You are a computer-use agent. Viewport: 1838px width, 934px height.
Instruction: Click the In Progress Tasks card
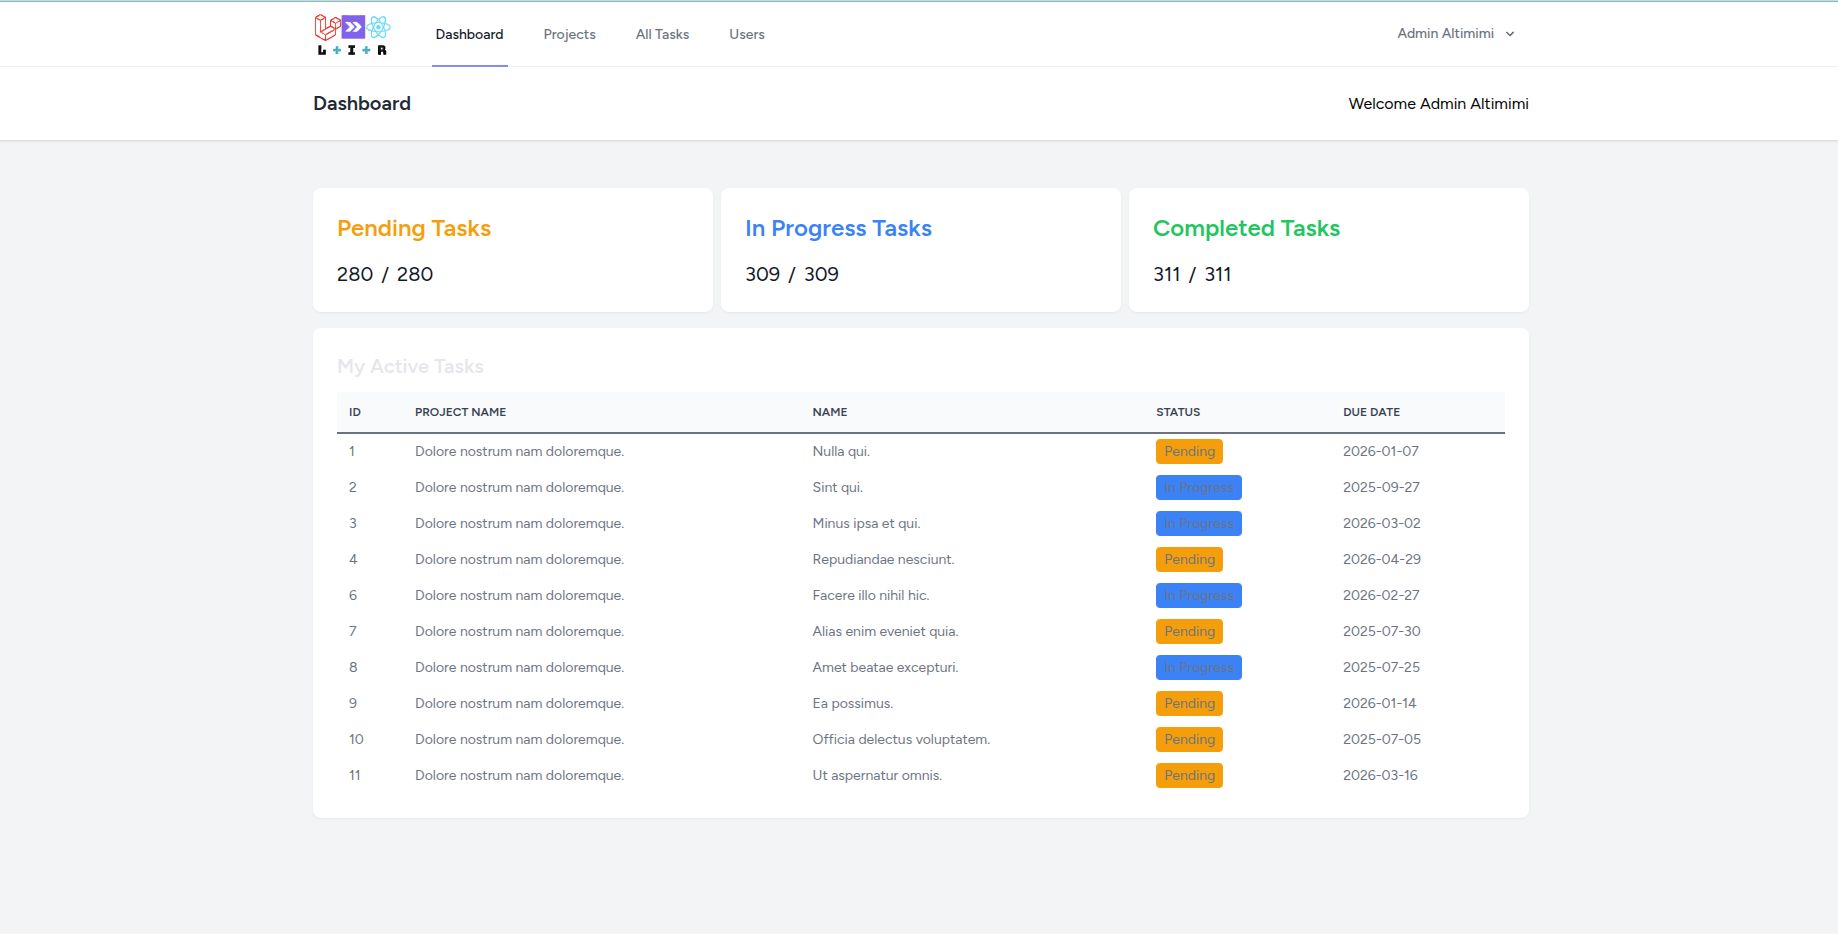(x=920, y=250)
